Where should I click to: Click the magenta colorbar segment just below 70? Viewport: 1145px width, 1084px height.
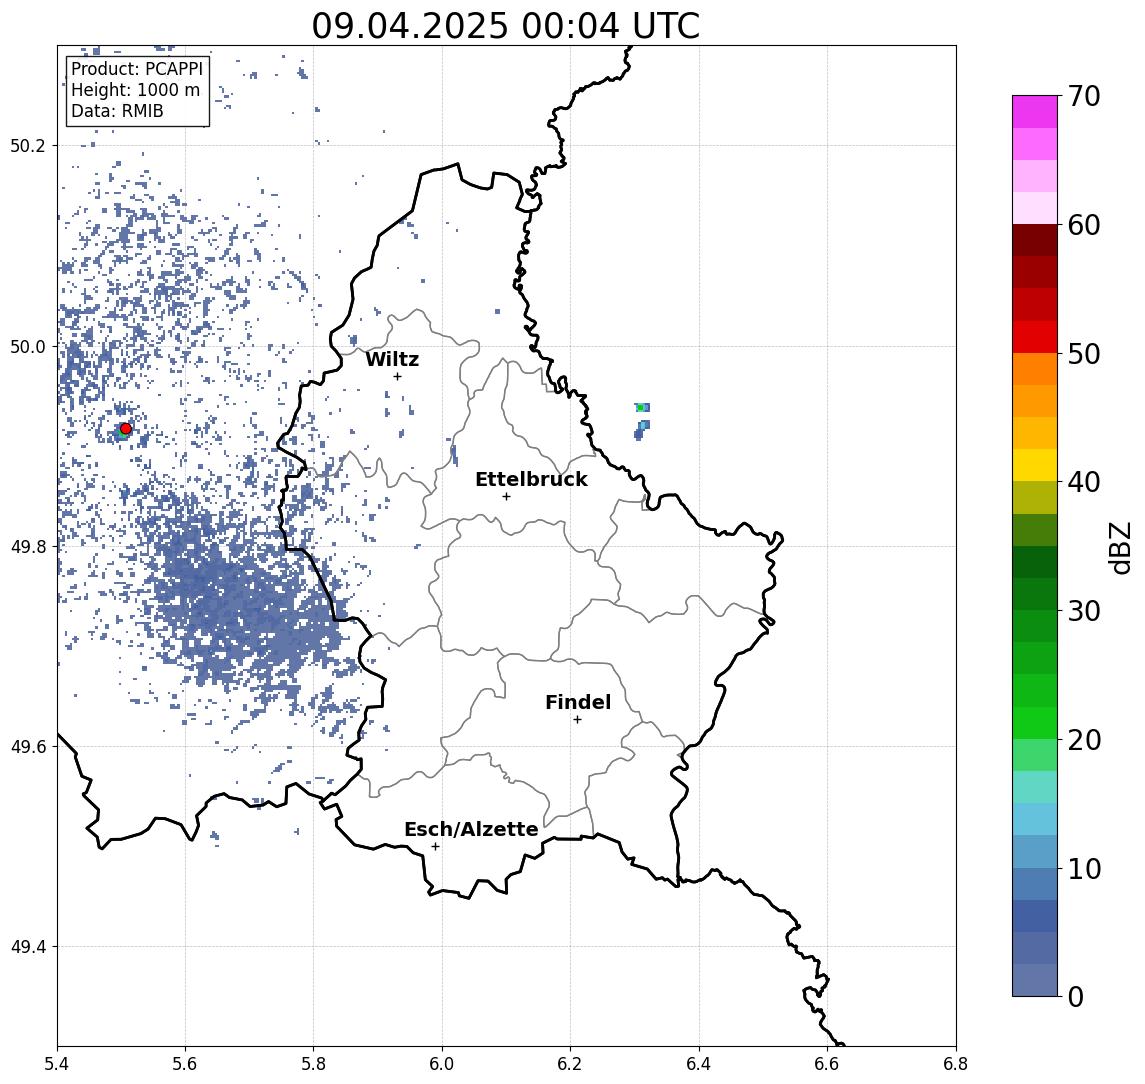[1035, 112]
